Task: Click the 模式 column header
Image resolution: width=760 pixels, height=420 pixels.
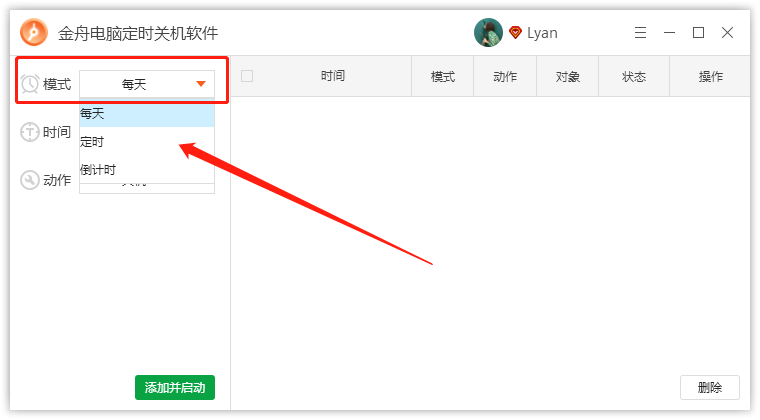Action: click(443, 77)
